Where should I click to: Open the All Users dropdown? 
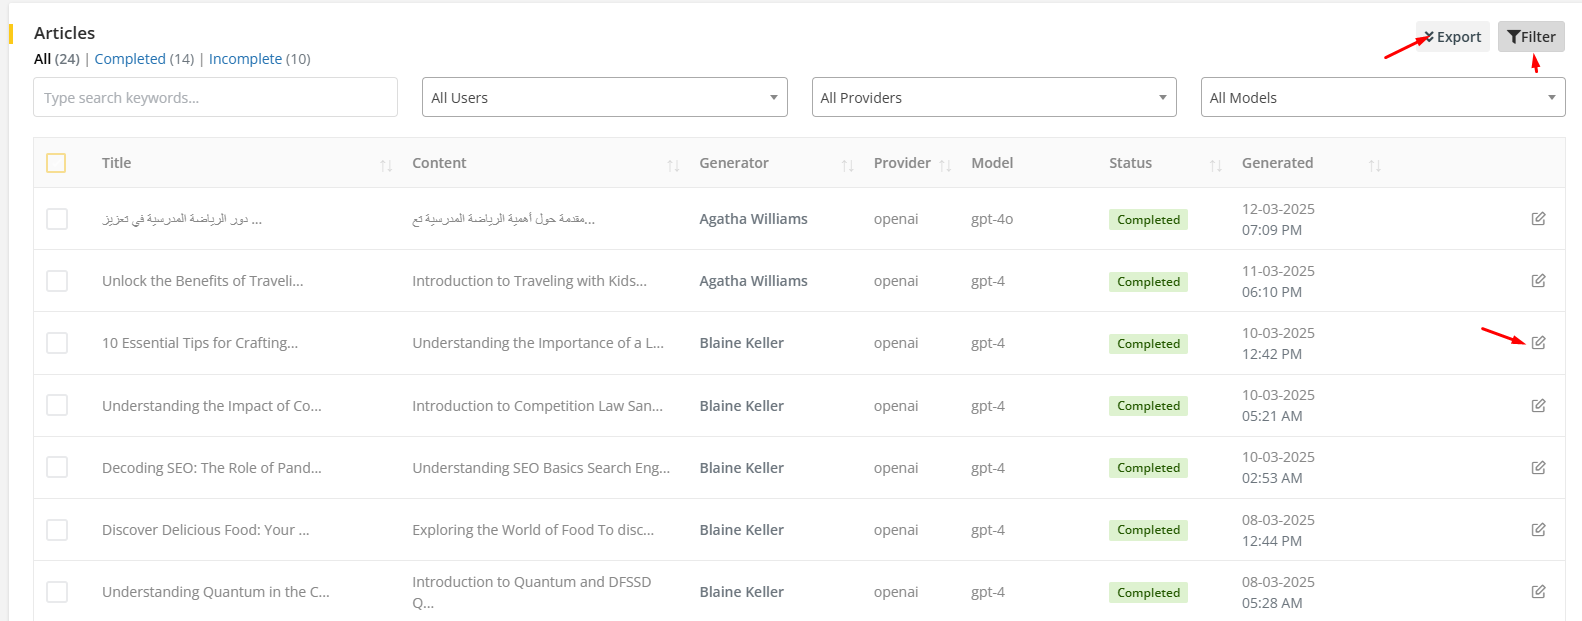tap(604, 98)
